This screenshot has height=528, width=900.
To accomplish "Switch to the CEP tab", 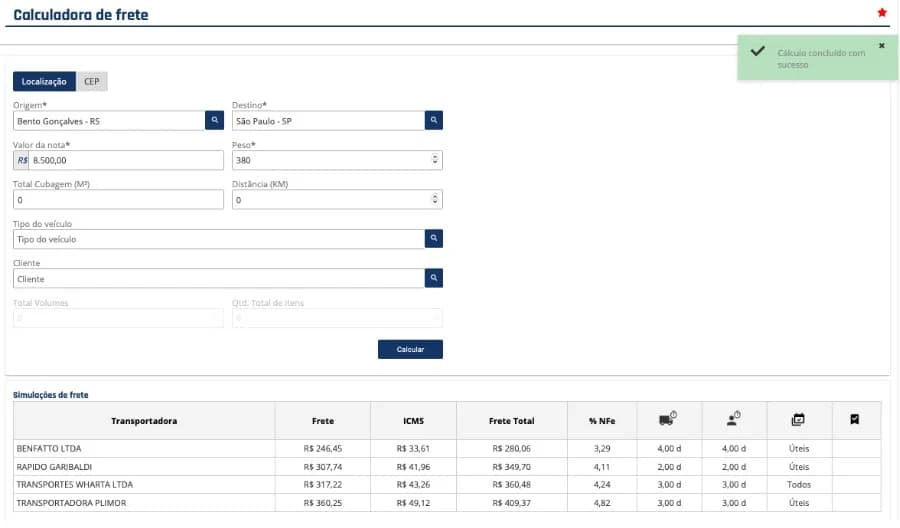I will point(92,82).
